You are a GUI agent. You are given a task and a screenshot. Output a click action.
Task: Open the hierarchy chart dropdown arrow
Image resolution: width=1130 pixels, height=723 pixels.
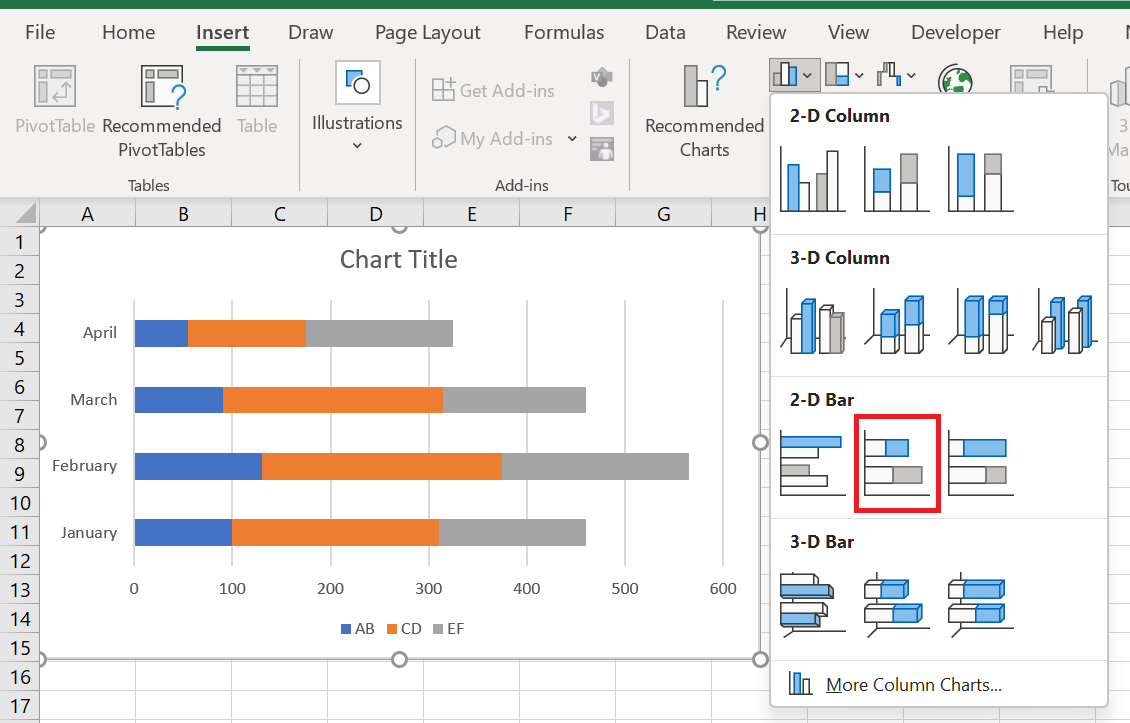(859, 75)
